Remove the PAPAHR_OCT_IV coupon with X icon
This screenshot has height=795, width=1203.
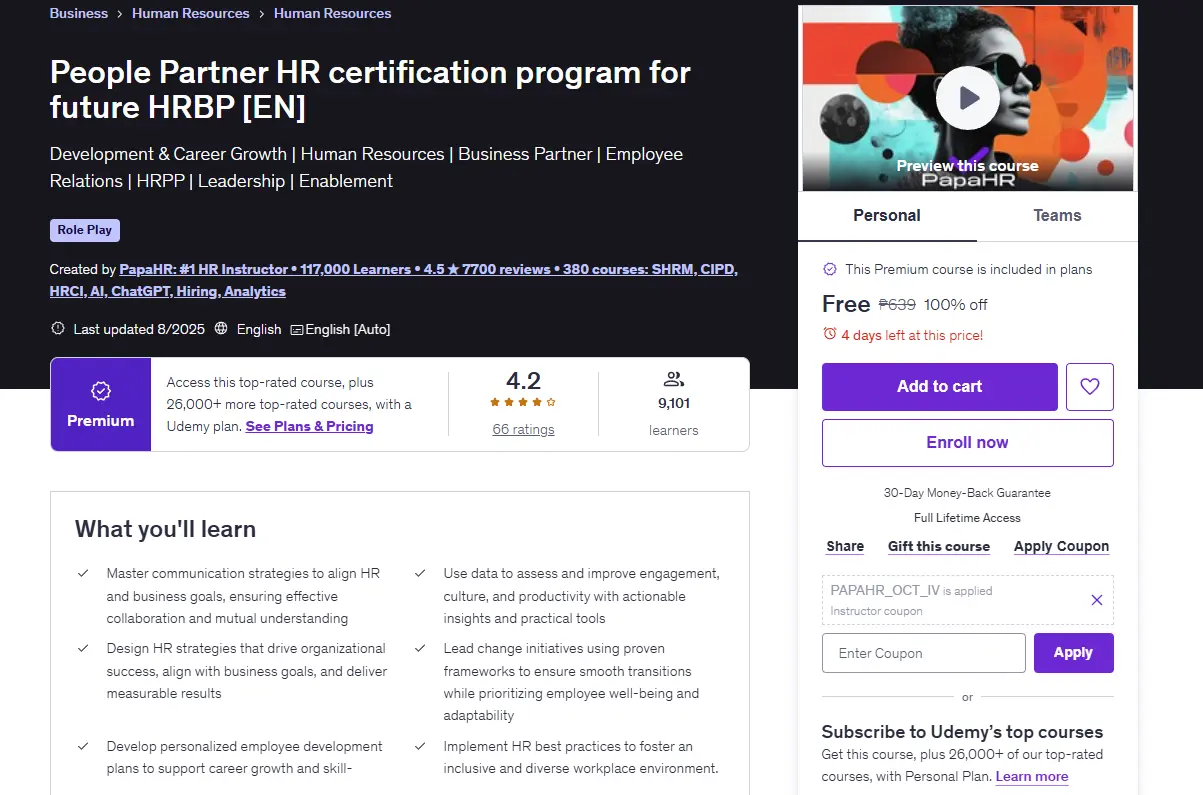click(x=1097, y=600)
